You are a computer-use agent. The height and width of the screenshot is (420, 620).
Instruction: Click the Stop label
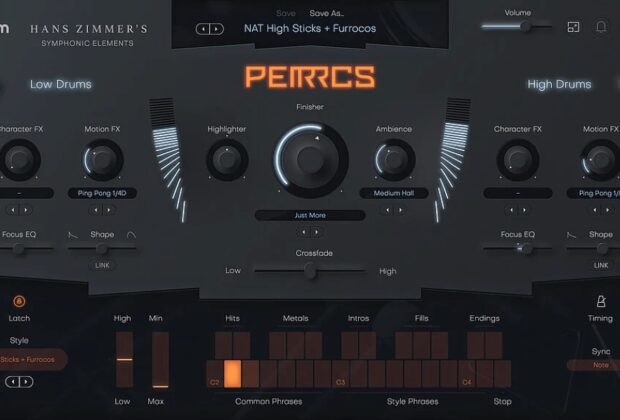click(502, 401)
